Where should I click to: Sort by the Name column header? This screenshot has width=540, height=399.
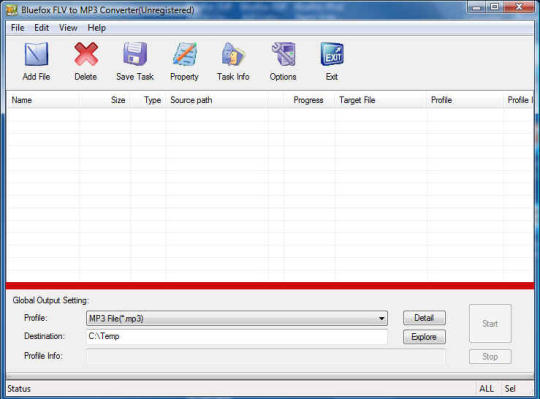tap(43, 100)
